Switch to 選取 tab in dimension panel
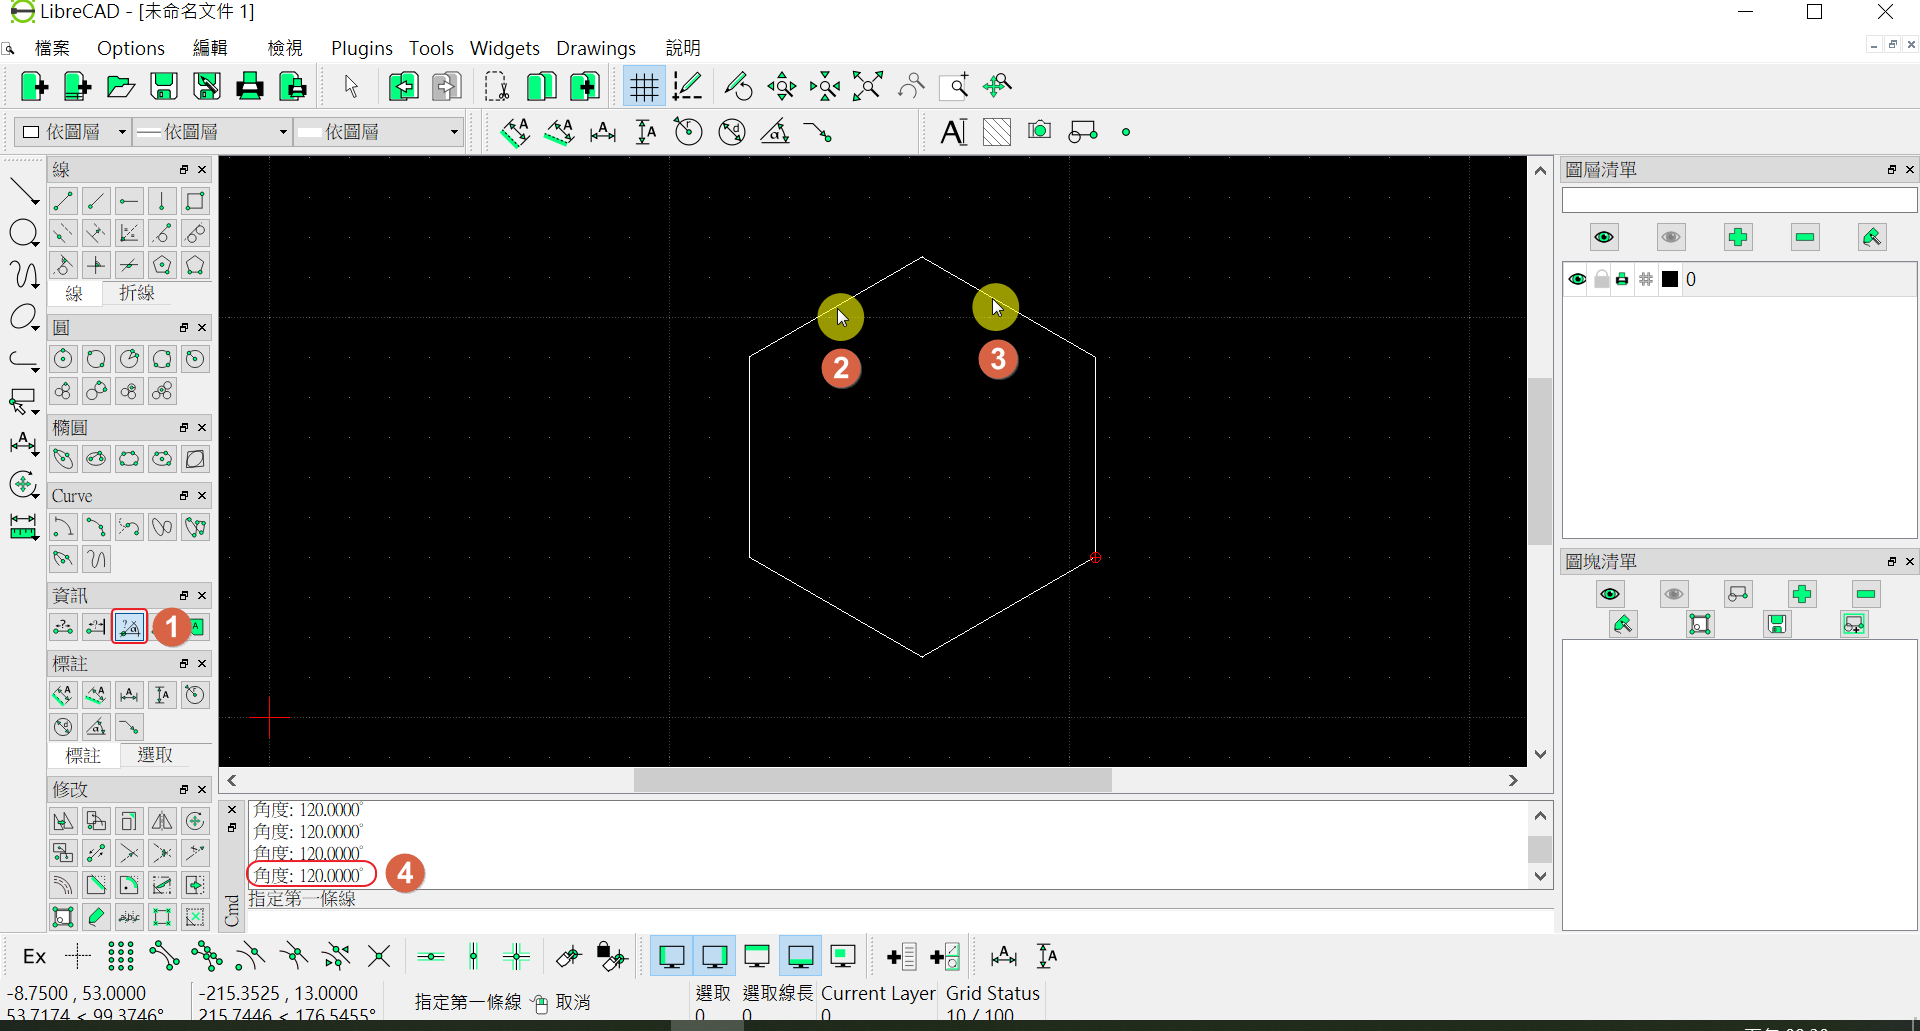 (x=155, y=755)
